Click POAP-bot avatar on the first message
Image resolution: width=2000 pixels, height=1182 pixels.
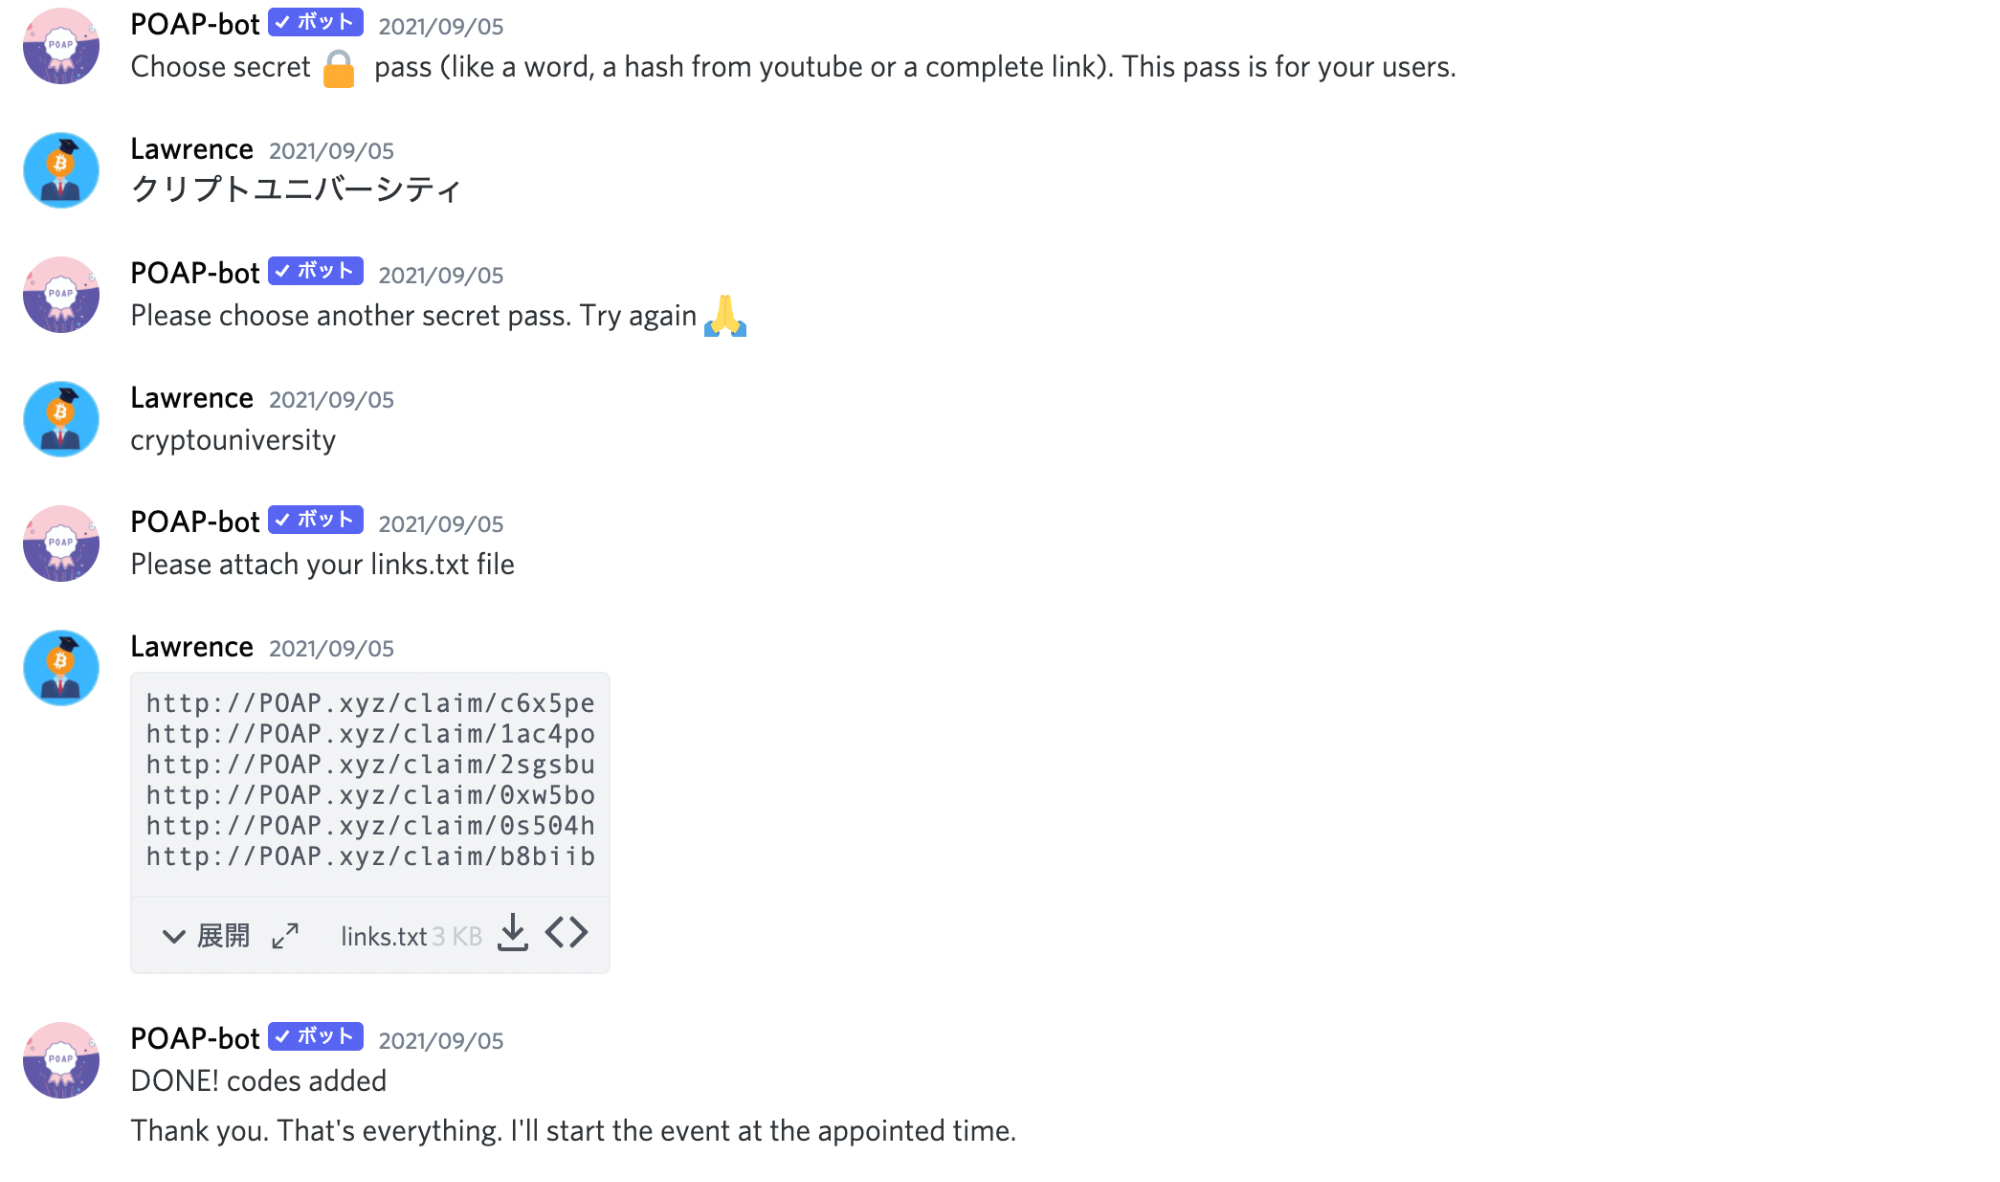pyautogui.click(x=61, y=46)
